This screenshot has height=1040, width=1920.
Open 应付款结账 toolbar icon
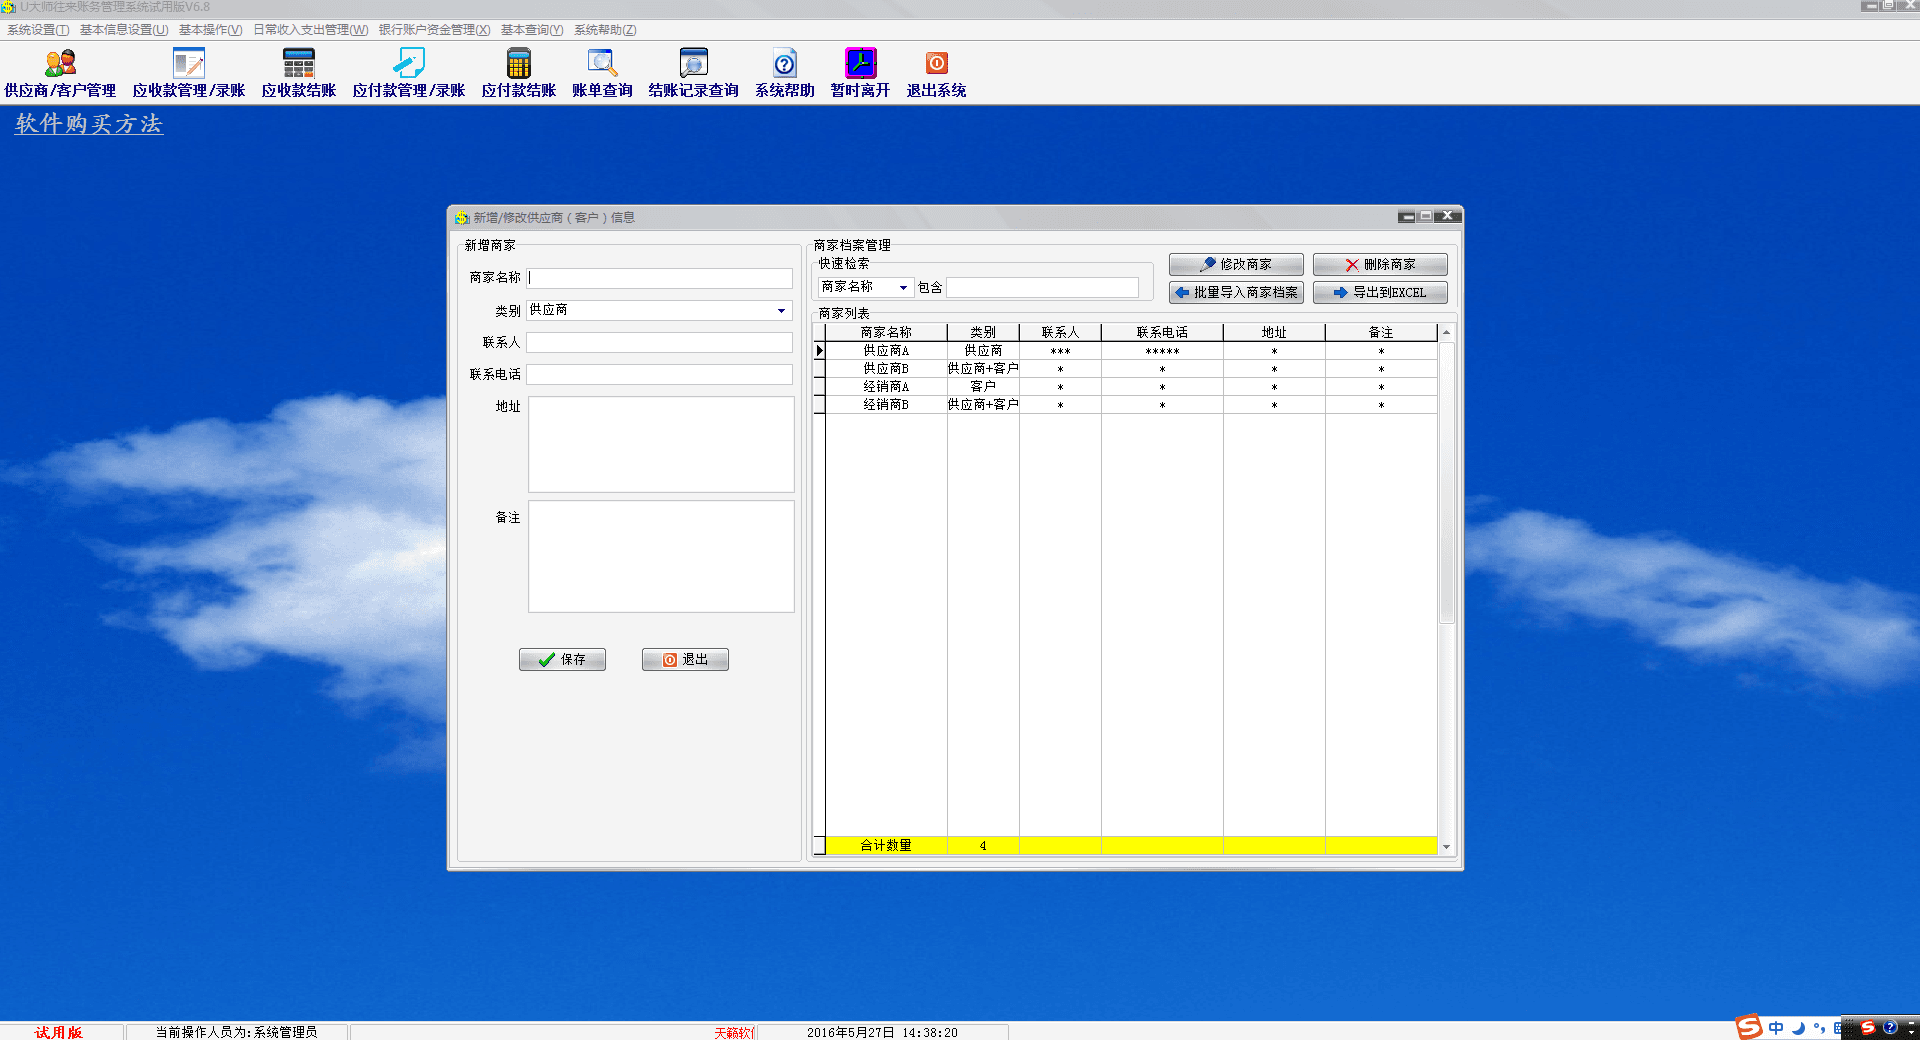click(518, 65)
